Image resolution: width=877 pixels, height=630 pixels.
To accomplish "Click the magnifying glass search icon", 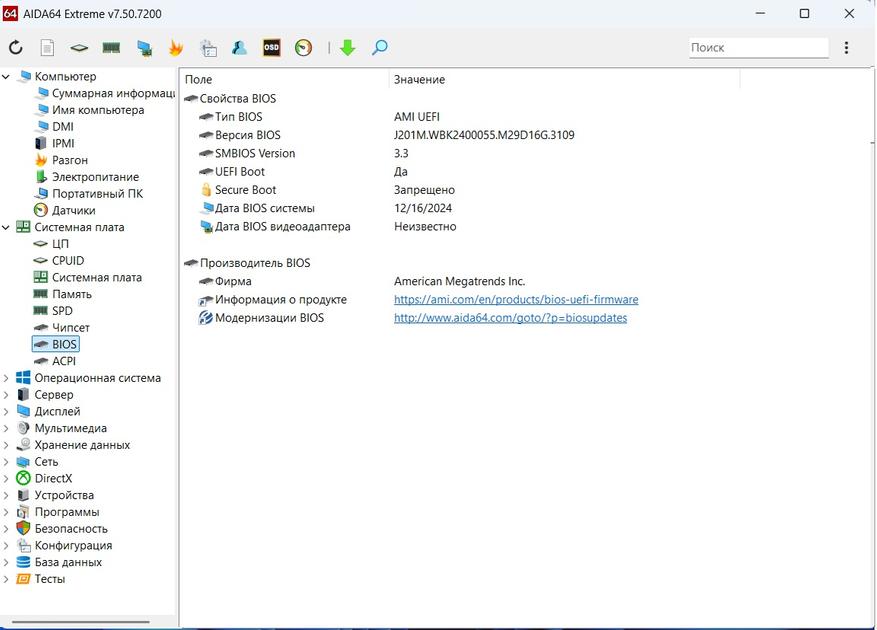I will coord(380,48).
